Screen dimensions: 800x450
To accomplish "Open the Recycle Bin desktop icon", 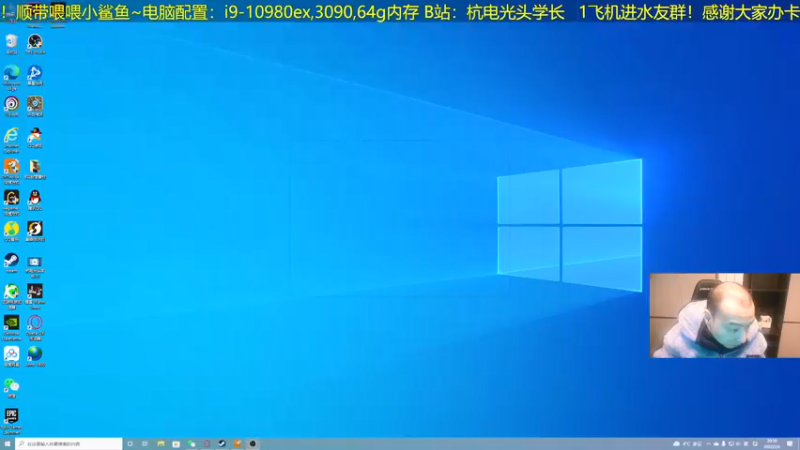I will [x=11, y=44].
